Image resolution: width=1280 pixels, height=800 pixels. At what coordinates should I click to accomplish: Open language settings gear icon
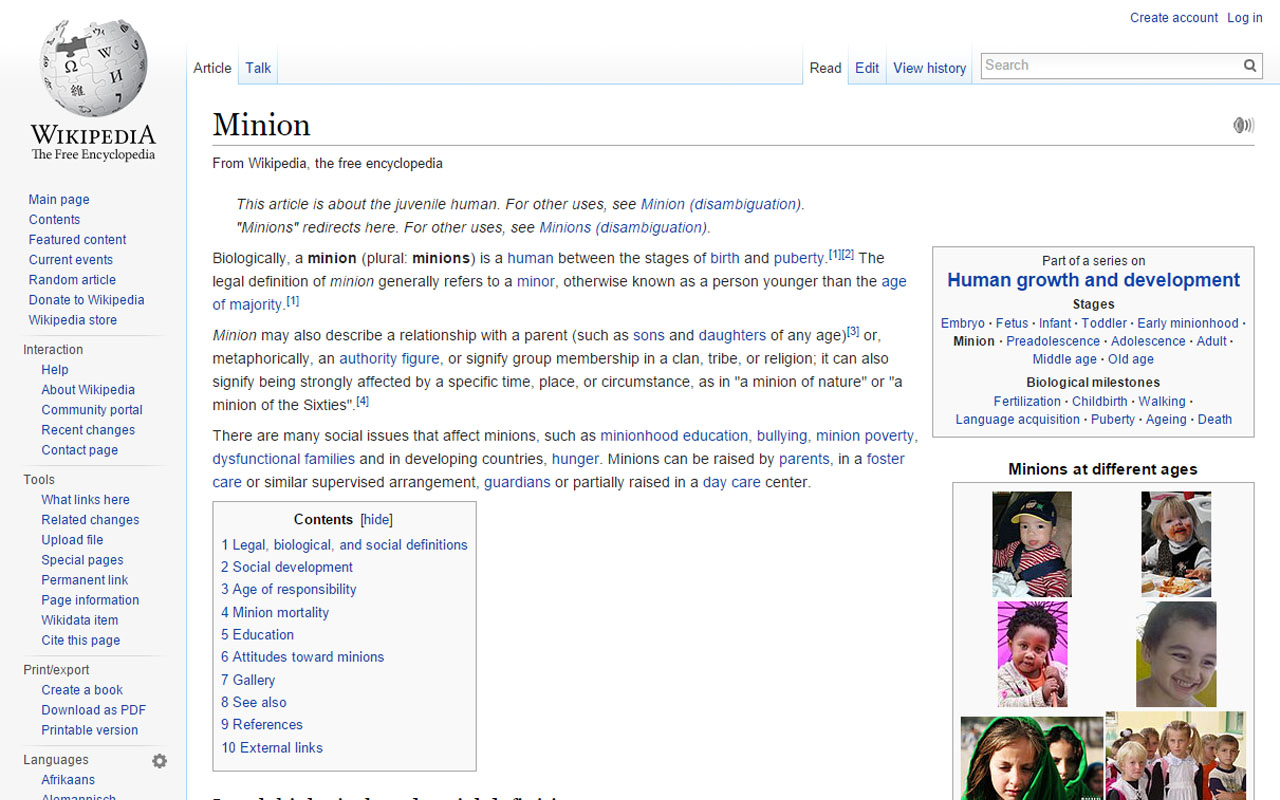[159, 761]
